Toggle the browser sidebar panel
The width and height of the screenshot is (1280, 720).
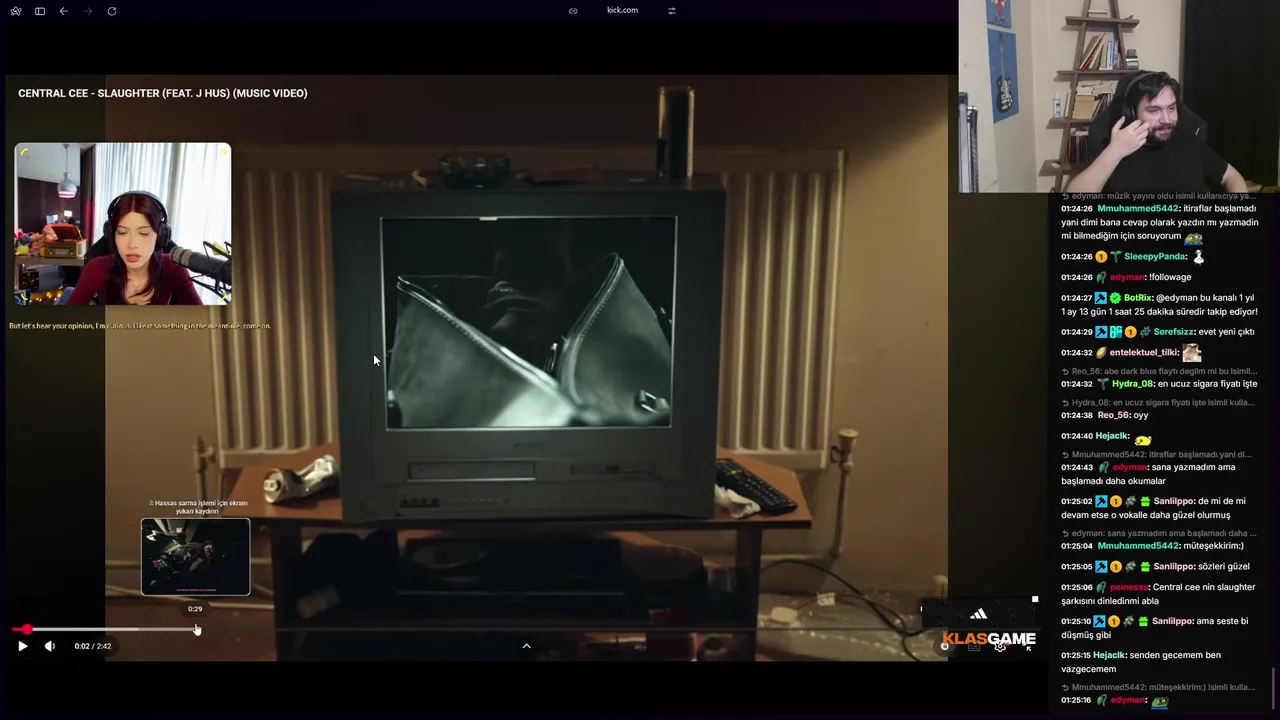pyautogui.click(x=40, y=11)
